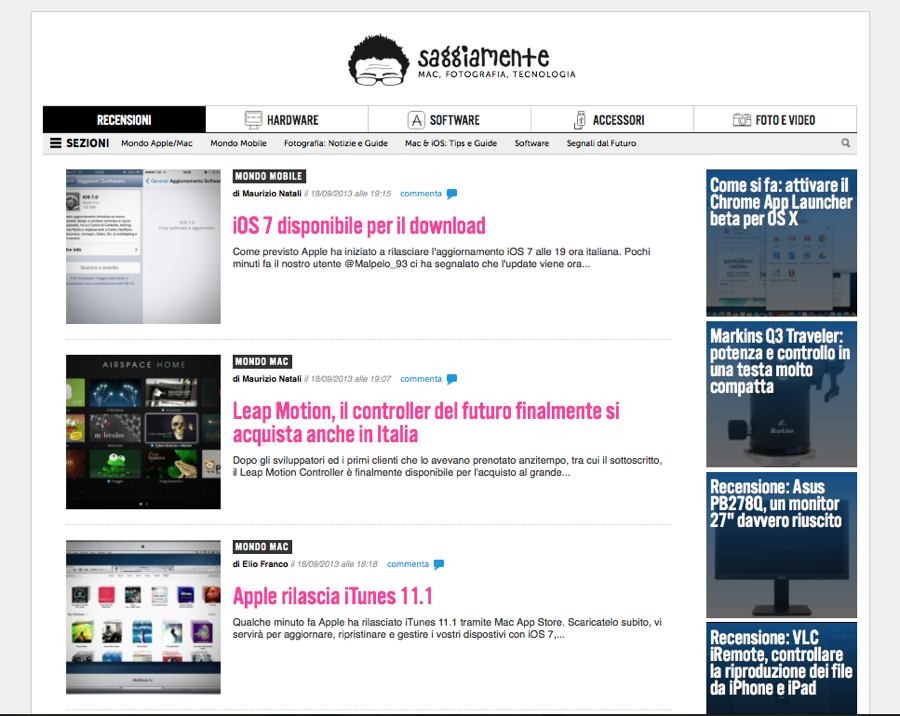Click date 18/09/2013 alle 18:18
This screenshot has width=900, height=716.
click(x=338, y=564)
